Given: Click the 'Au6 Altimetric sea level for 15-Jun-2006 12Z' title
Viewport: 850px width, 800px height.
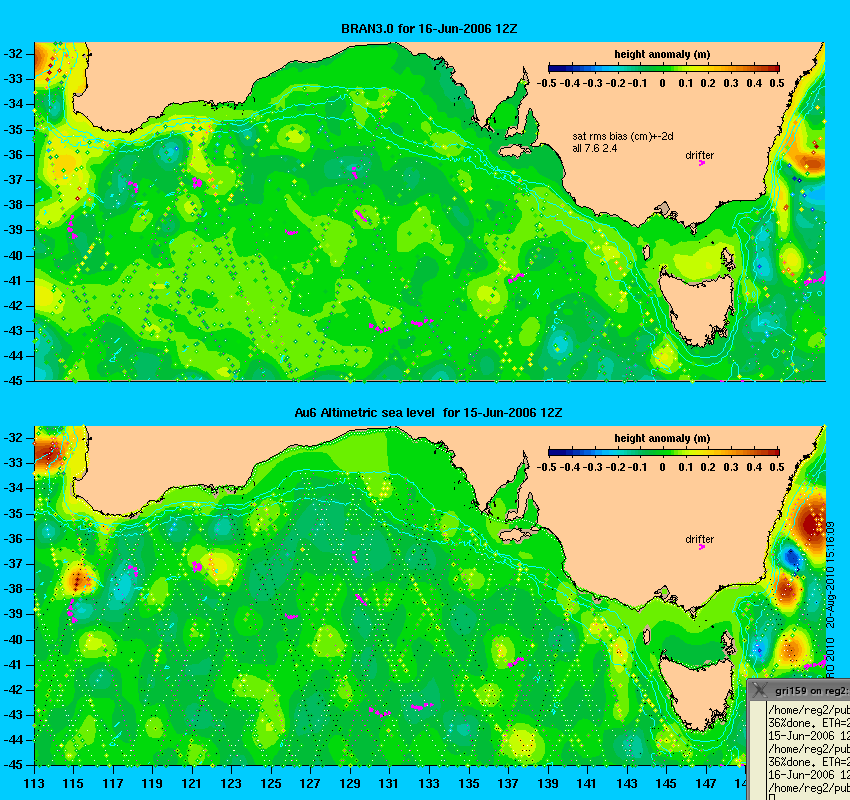Looking at the screenshot, I should [x=428, y=413].
